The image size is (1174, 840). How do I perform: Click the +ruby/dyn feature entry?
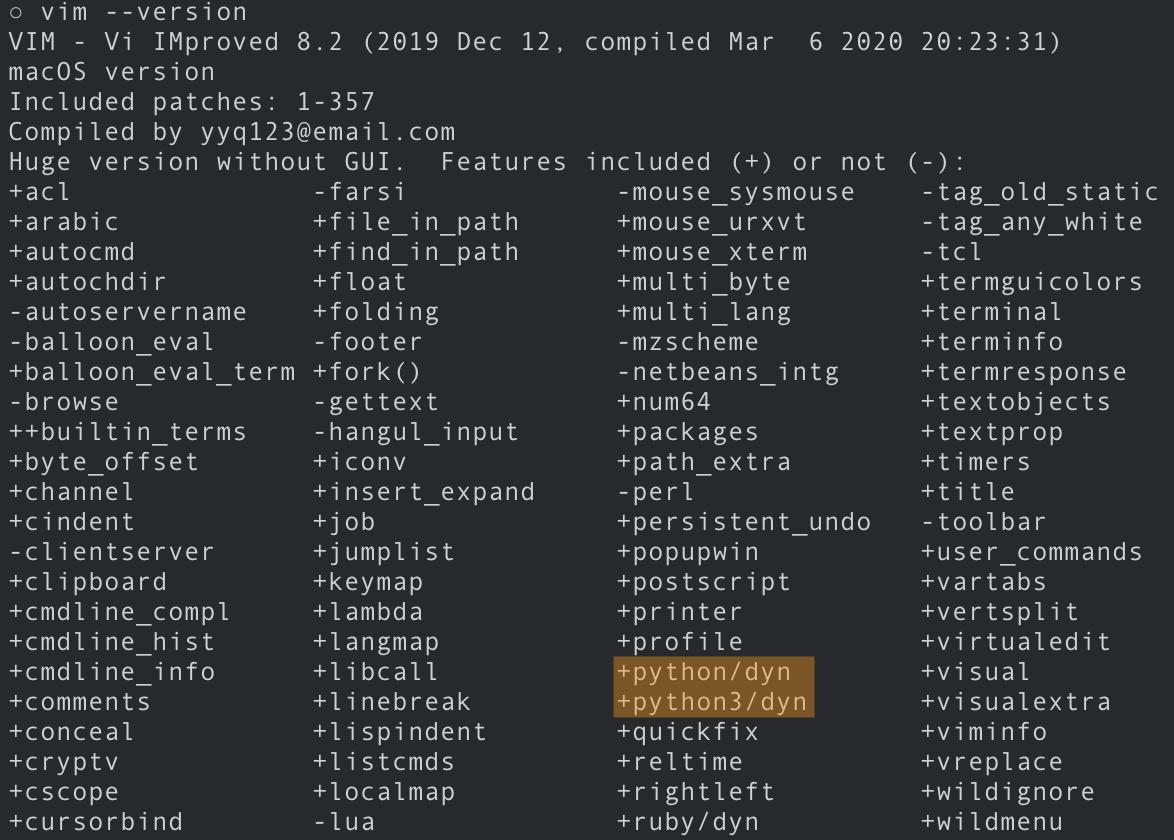coord(688,822)
